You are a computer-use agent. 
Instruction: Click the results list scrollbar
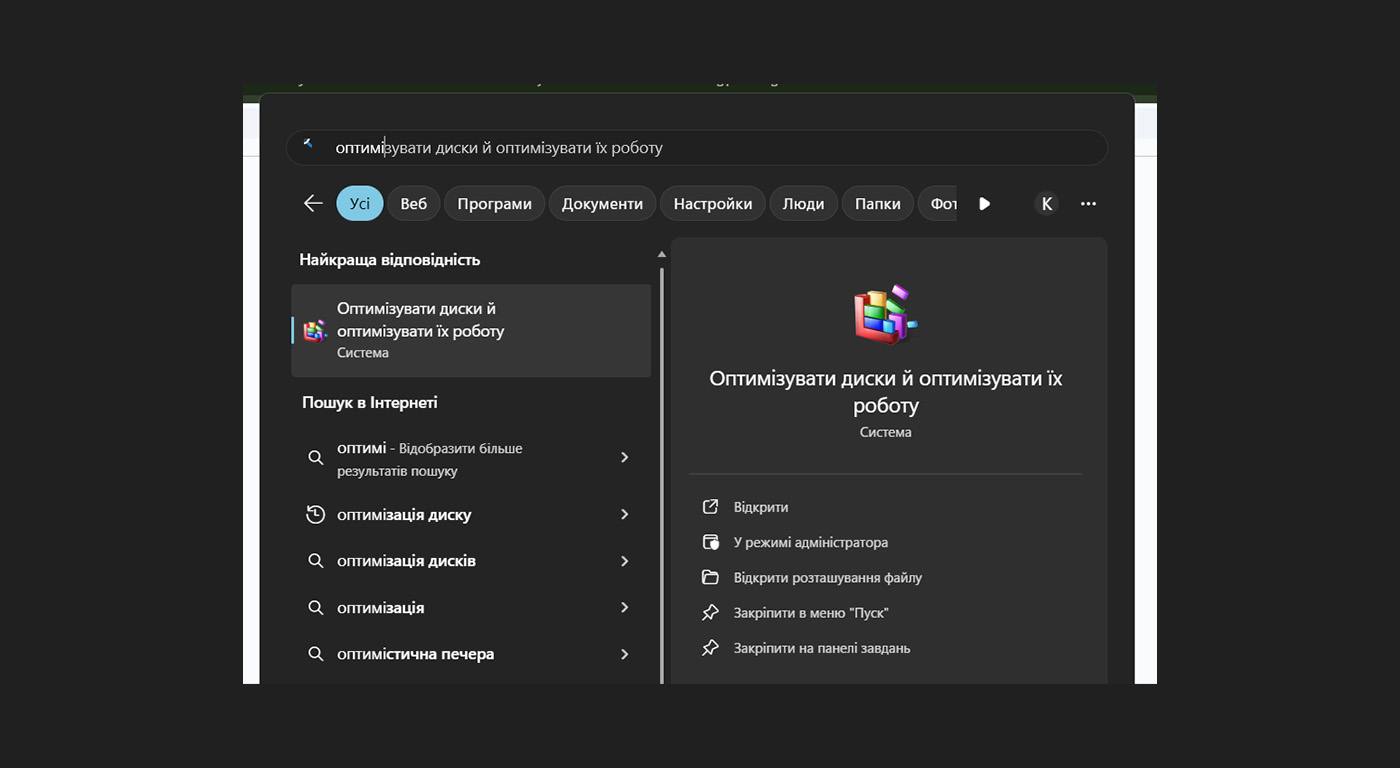[662, 475]
